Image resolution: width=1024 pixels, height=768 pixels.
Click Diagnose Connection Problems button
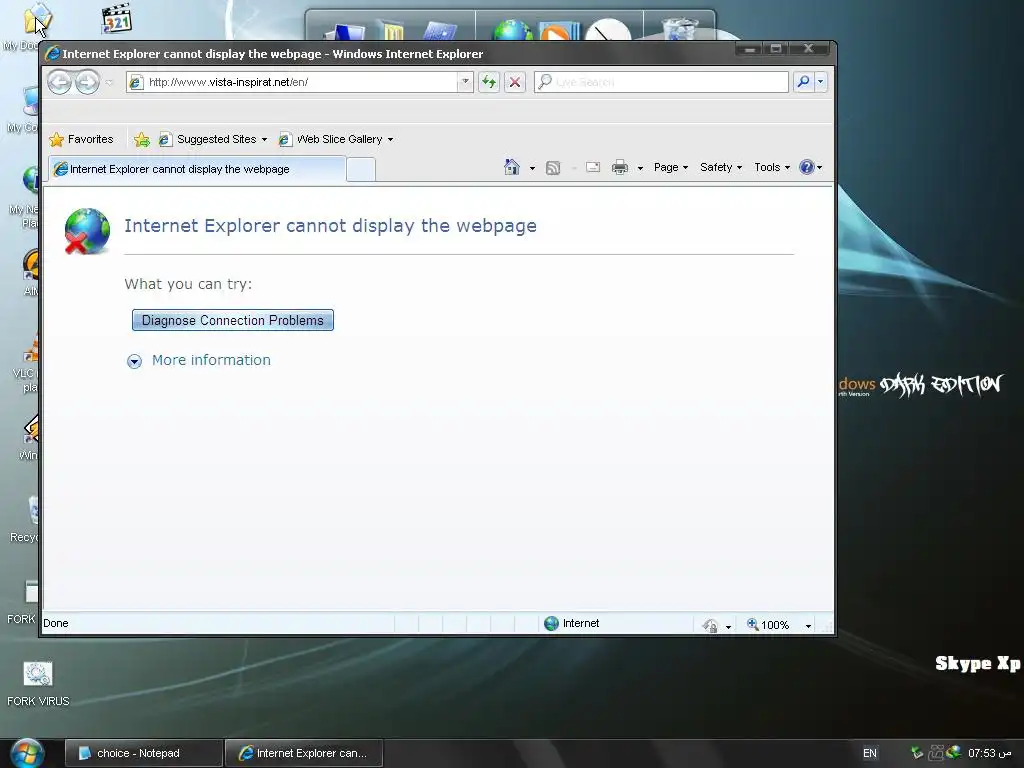click(232, 320)
